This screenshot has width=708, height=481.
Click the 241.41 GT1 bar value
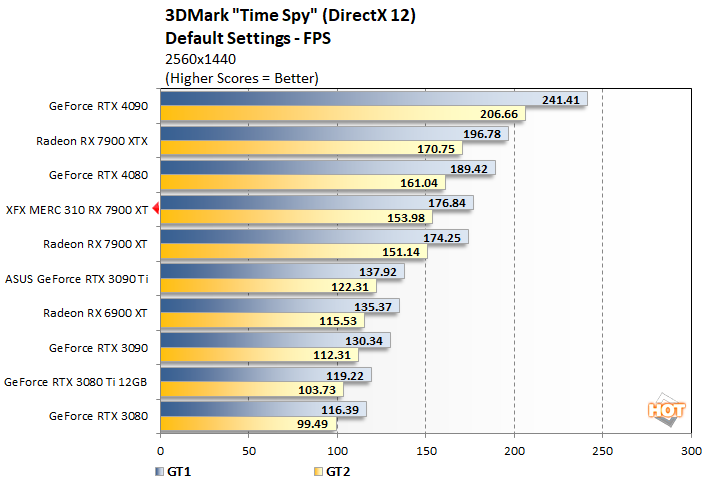[x=561, y=100]
